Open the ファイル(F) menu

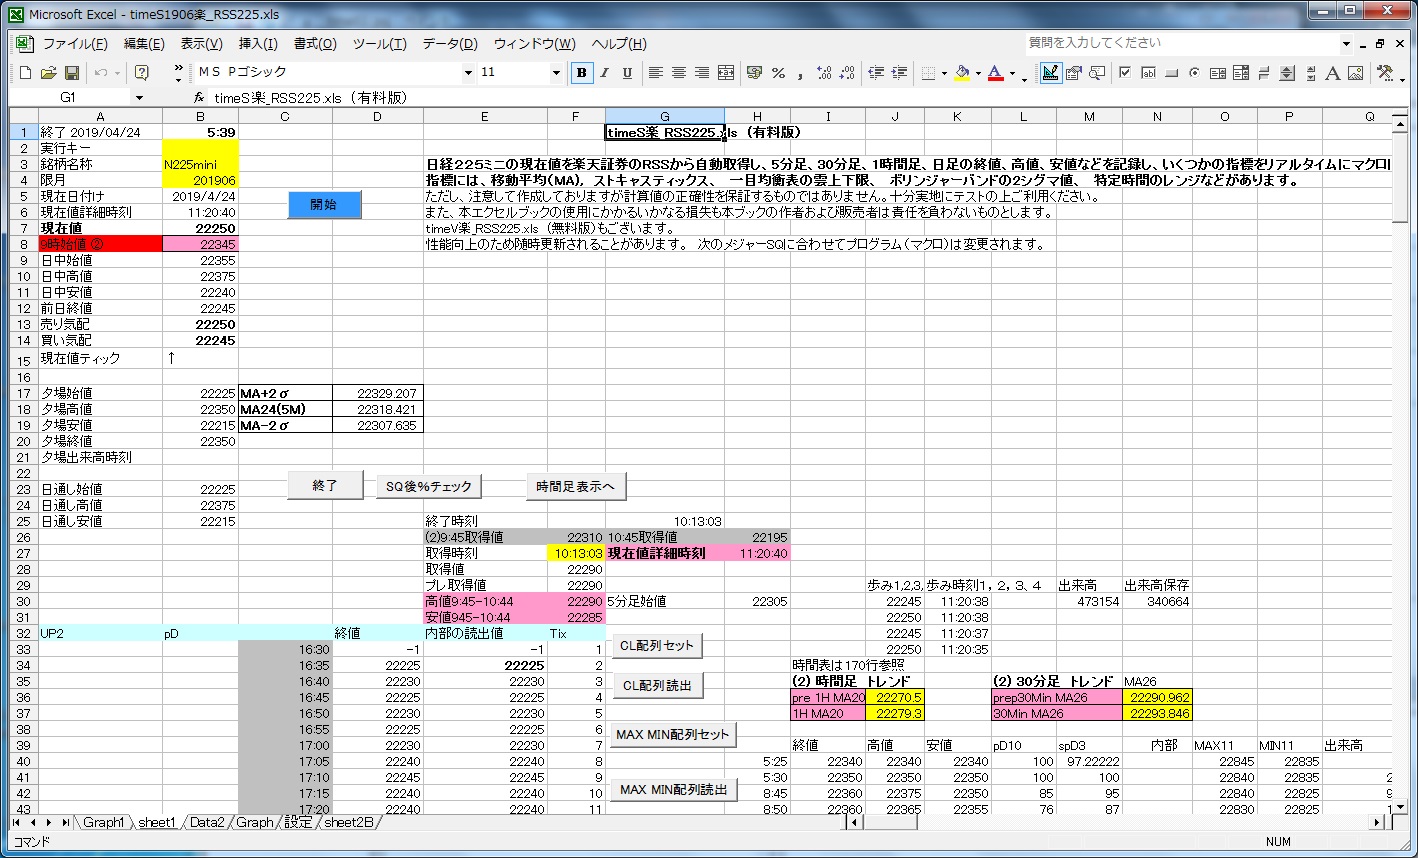point(75,44)
